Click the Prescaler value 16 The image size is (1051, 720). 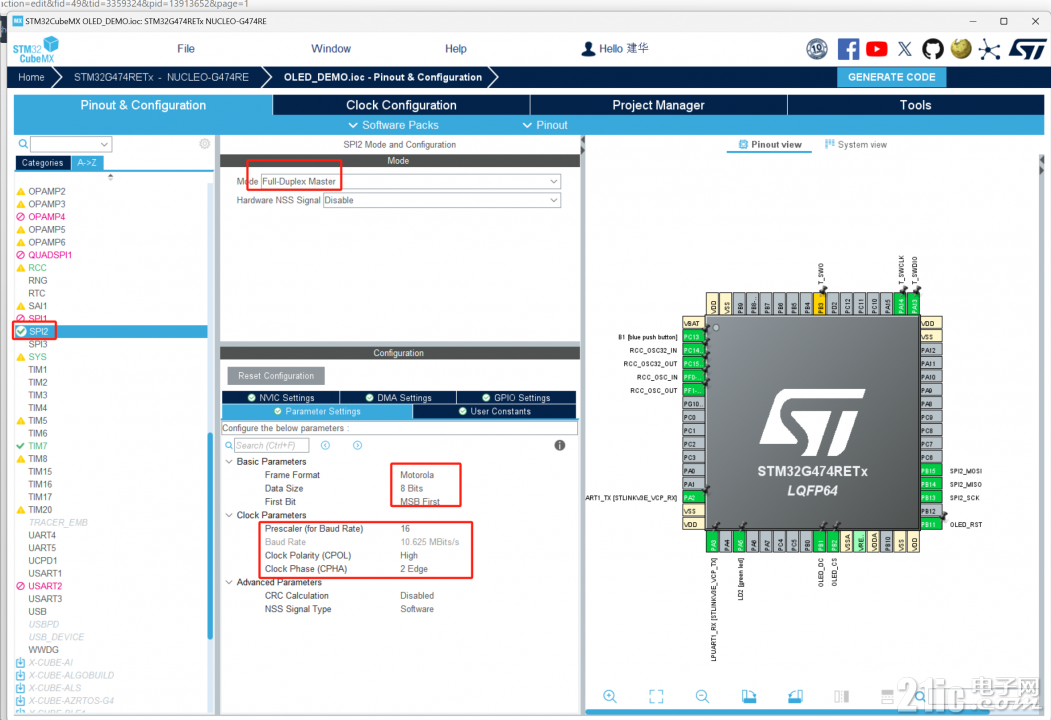click(405, 528)
